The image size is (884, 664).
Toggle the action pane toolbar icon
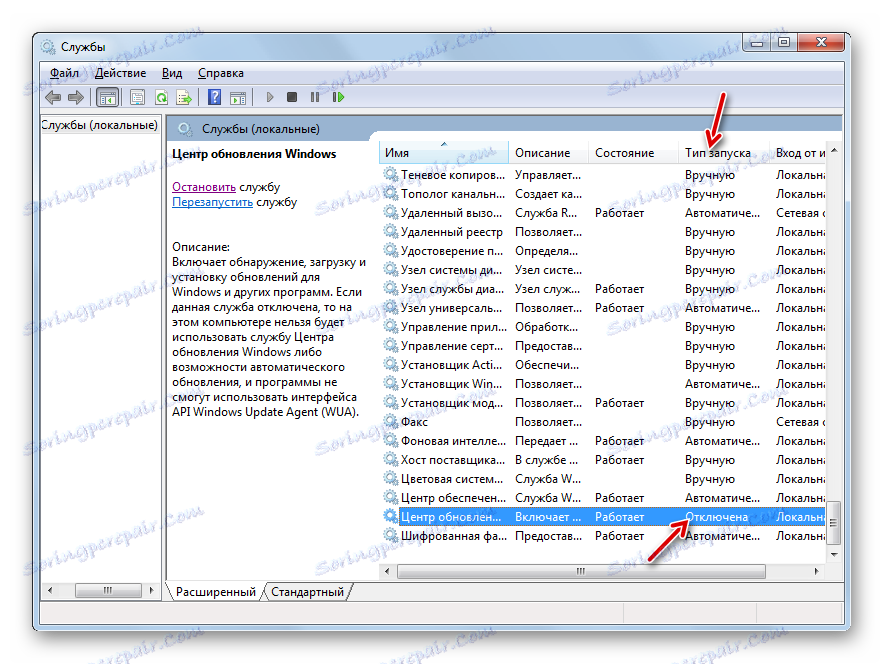tap(238, 98)
